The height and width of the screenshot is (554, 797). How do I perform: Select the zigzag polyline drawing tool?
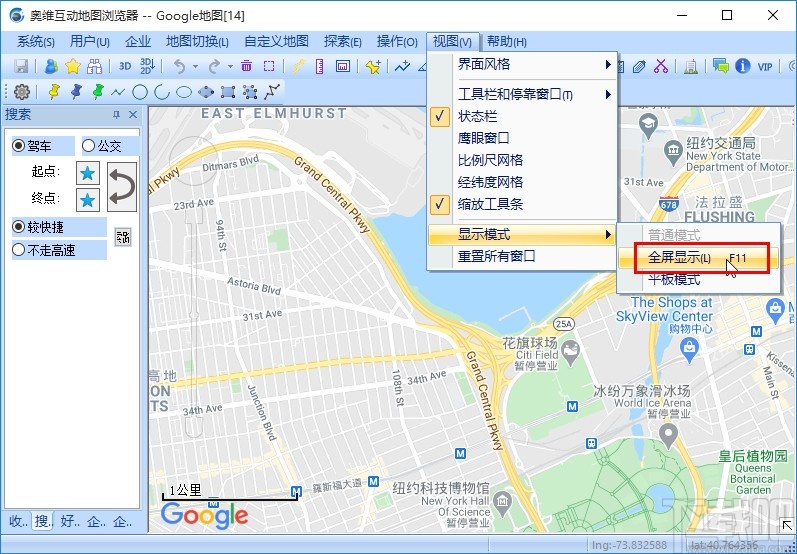[x=118, y=92]
